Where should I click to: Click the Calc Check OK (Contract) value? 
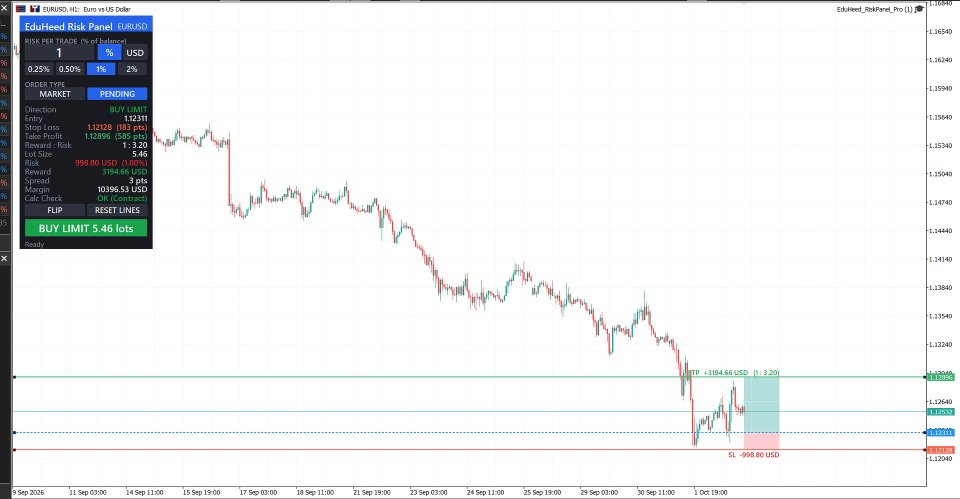122,198
